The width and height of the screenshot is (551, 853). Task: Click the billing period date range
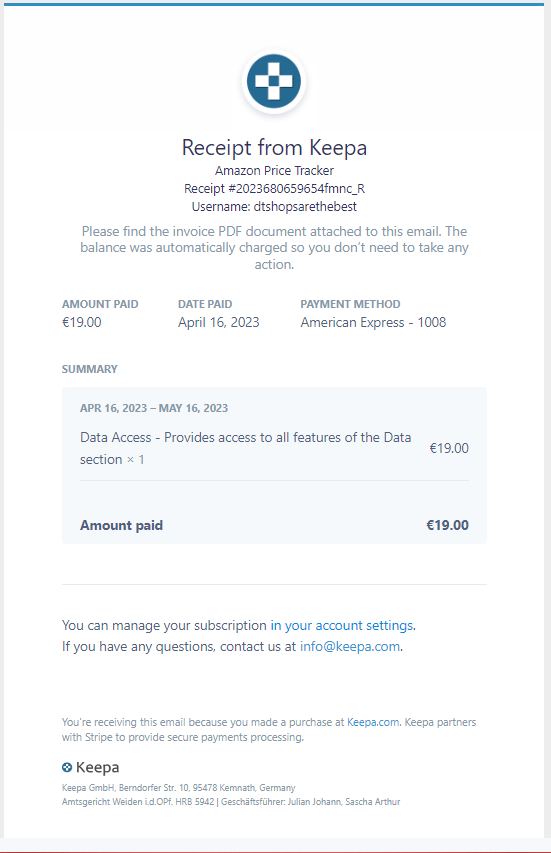154,408
